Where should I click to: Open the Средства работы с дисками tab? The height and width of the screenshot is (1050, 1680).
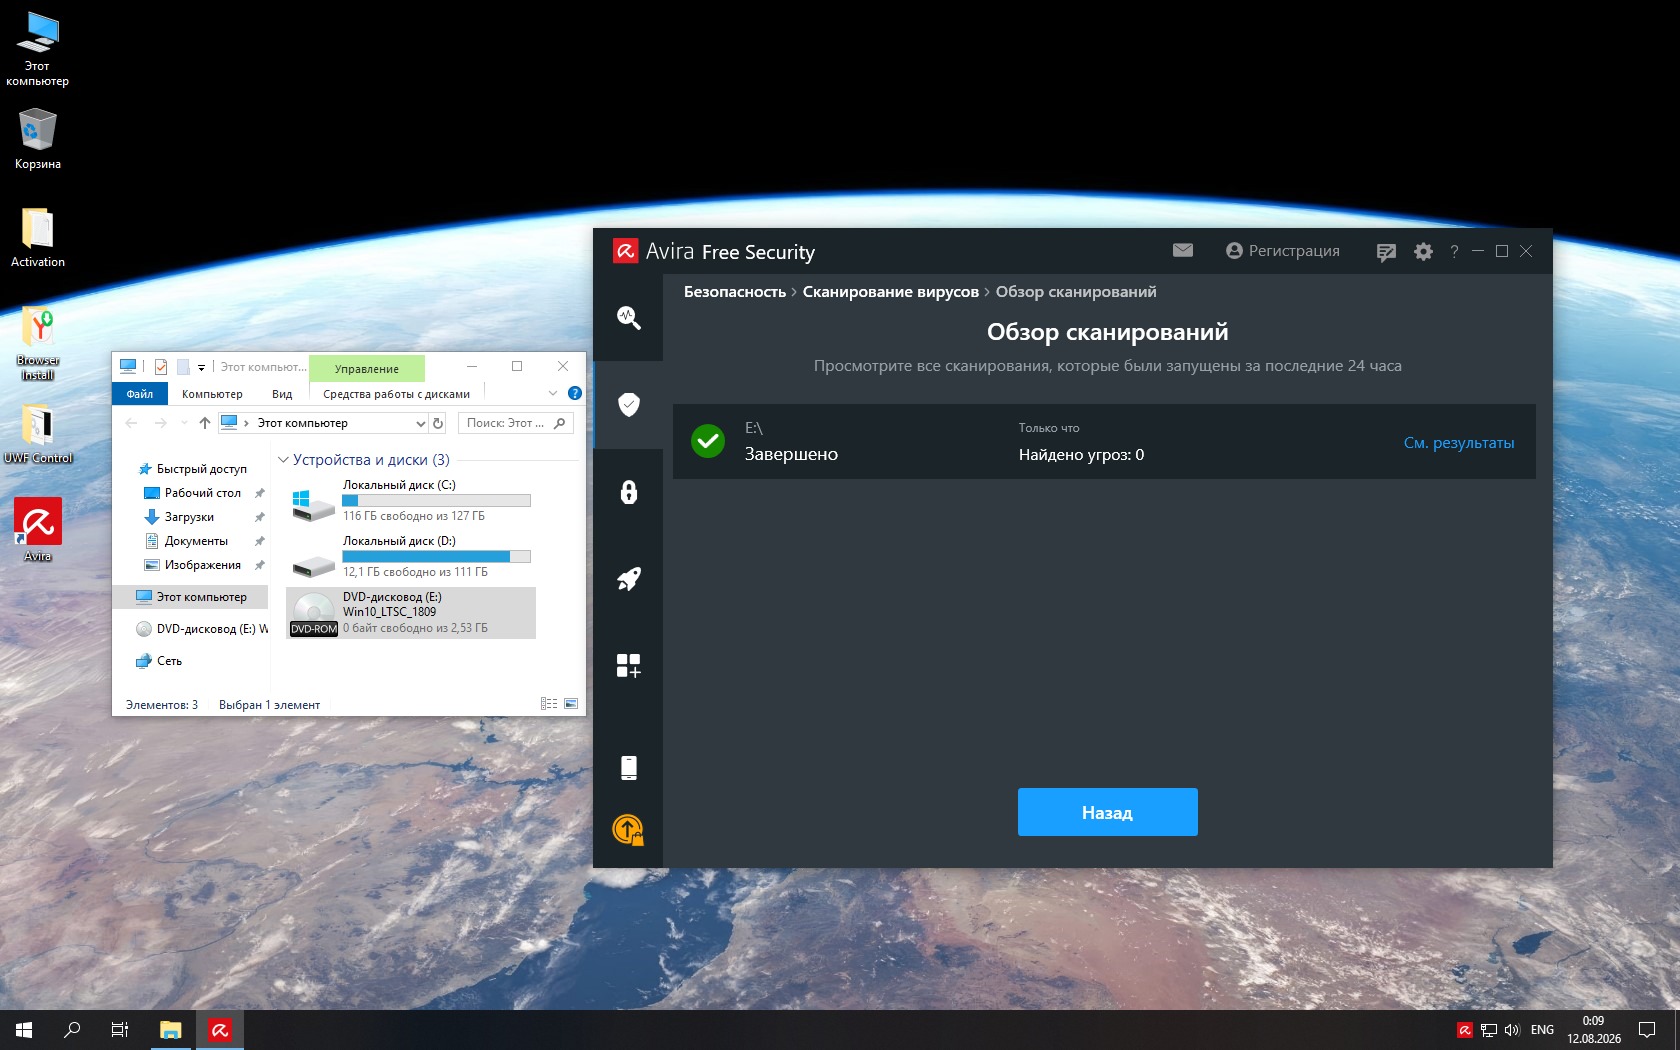point(396,394)
